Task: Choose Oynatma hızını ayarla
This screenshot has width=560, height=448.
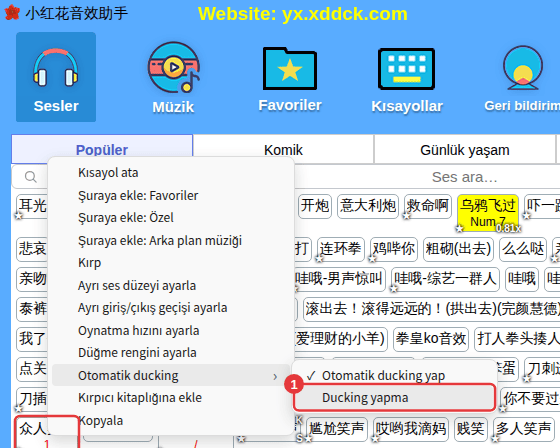Action: click(171, 330)
